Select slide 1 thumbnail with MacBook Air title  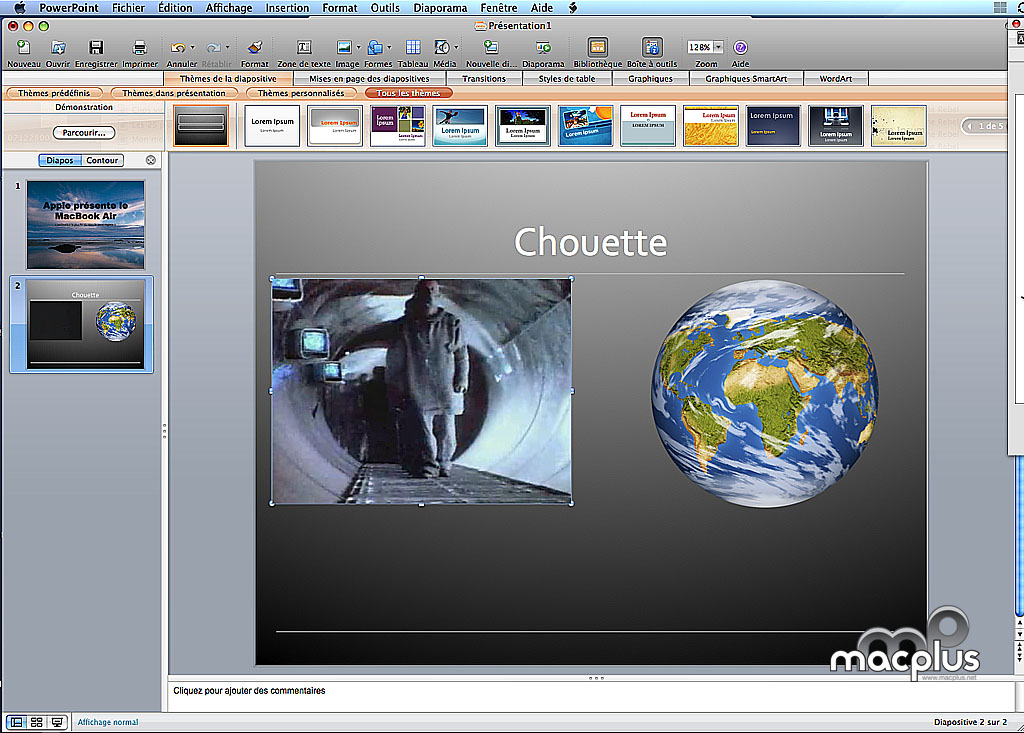[86, 225]
